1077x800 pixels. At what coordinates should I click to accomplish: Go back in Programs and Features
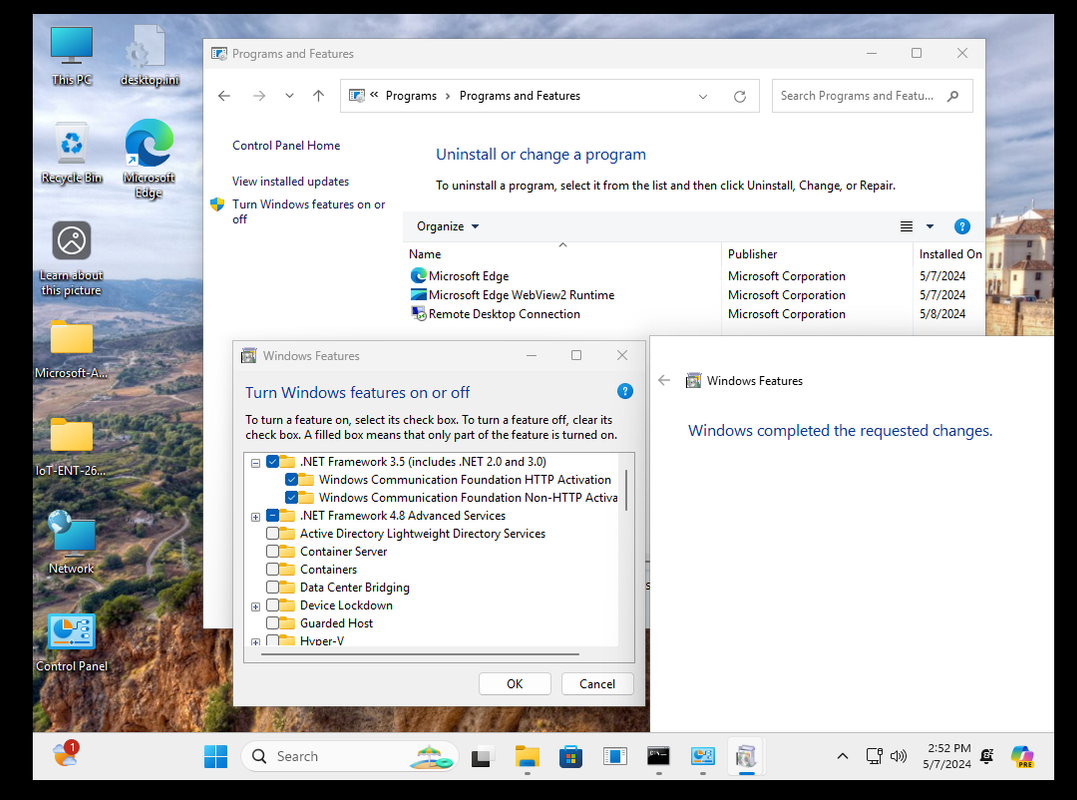click(x=224, y=96)
